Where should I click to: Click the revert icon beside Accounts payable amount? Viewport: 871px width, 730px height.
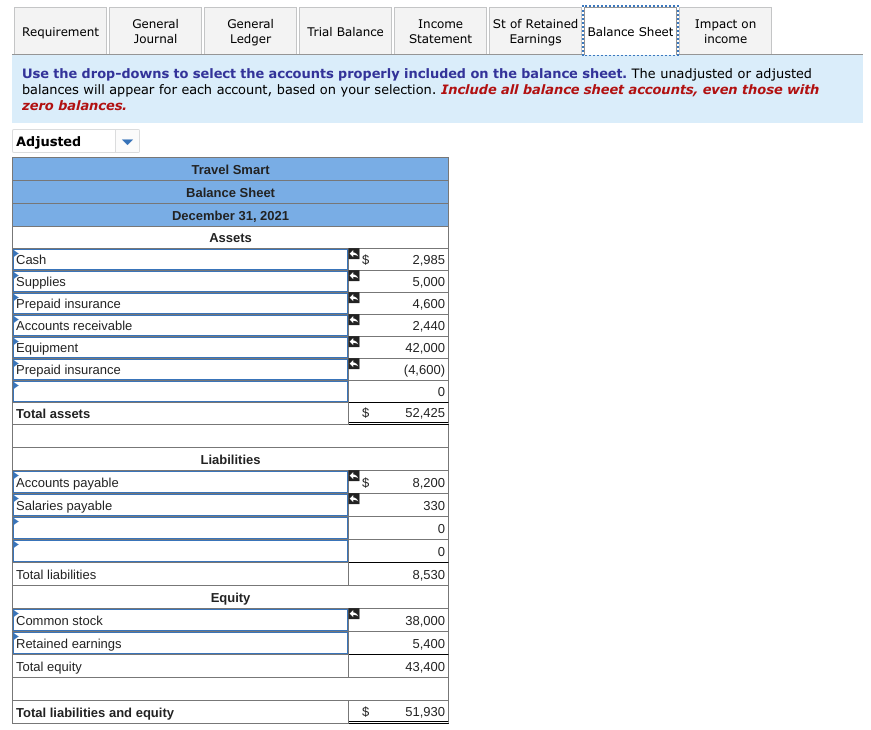click(x=352, y=478)
